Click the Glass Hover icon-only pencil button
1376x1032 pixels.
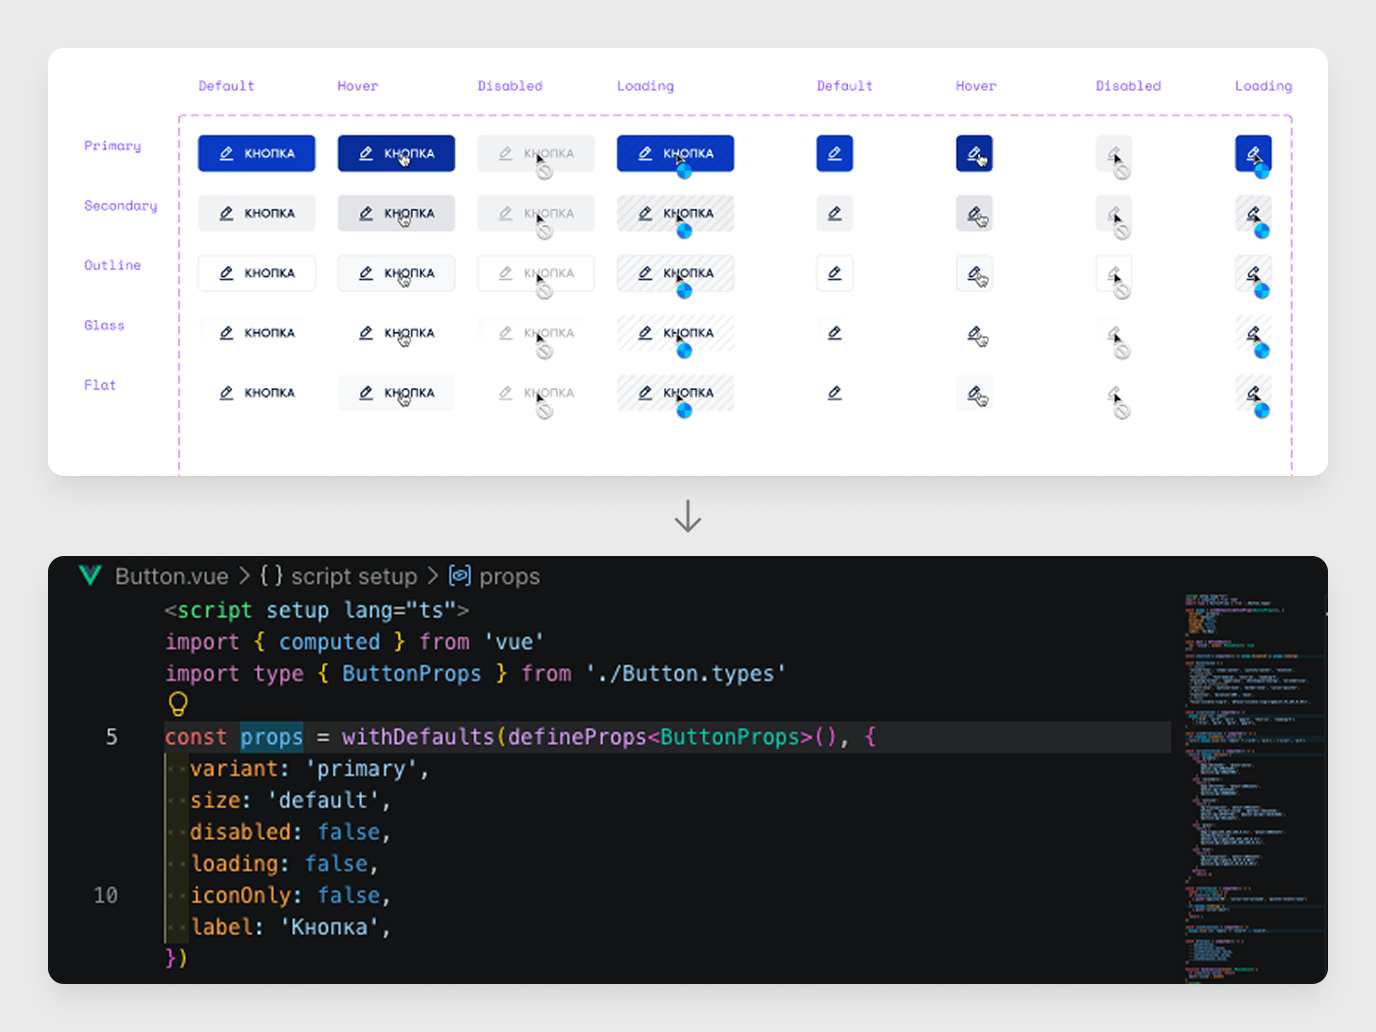point(974,333)
